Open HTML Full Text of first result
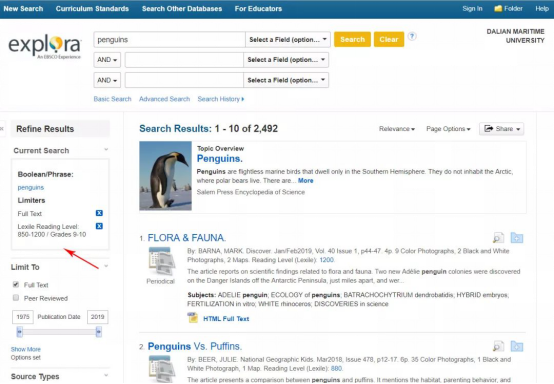The width and height of the screenshot is (554, 384). click(226, 319)
